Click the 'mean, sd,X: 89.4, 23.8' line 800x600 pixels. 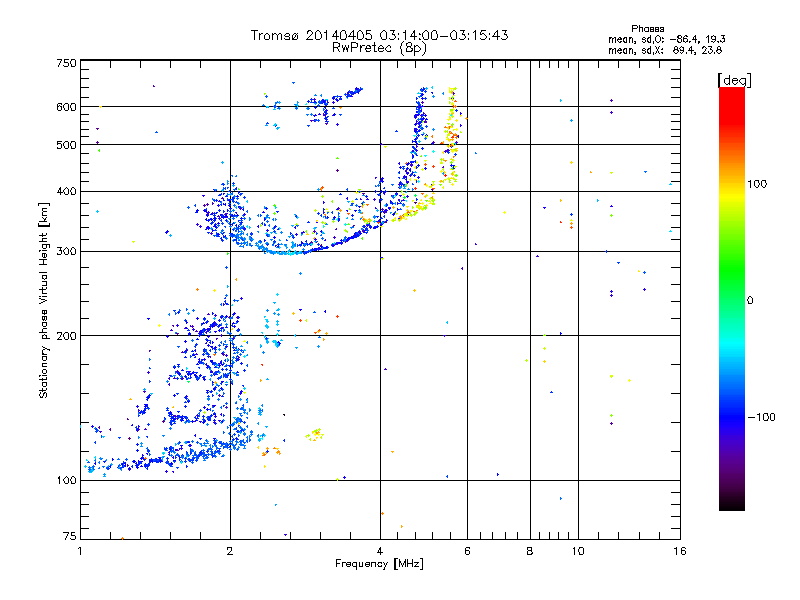pos(665,50)
